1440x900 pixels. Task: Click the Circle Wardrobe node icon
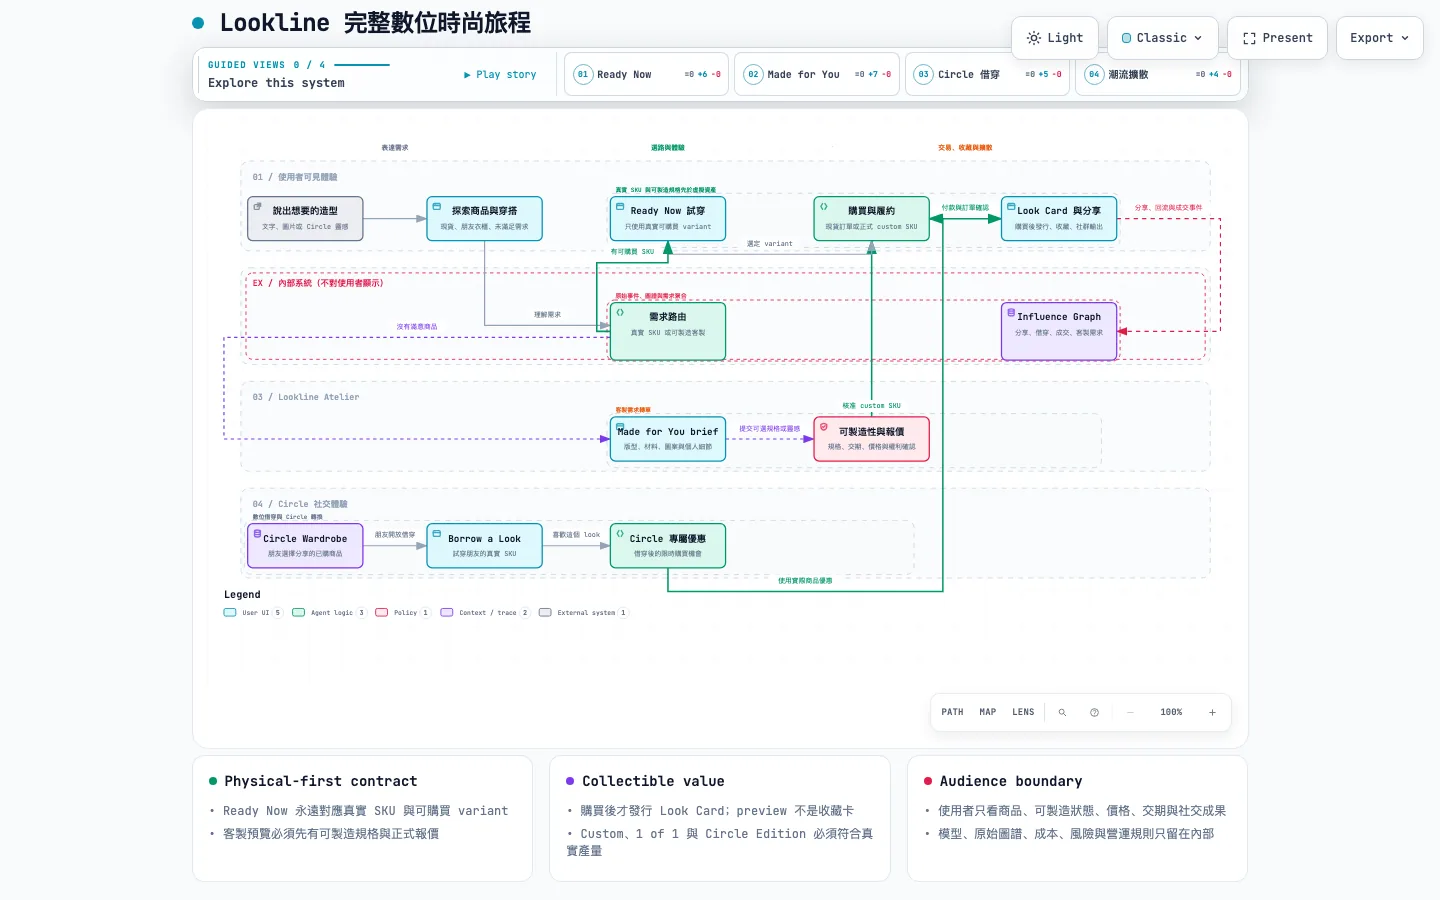pos(257,534)
